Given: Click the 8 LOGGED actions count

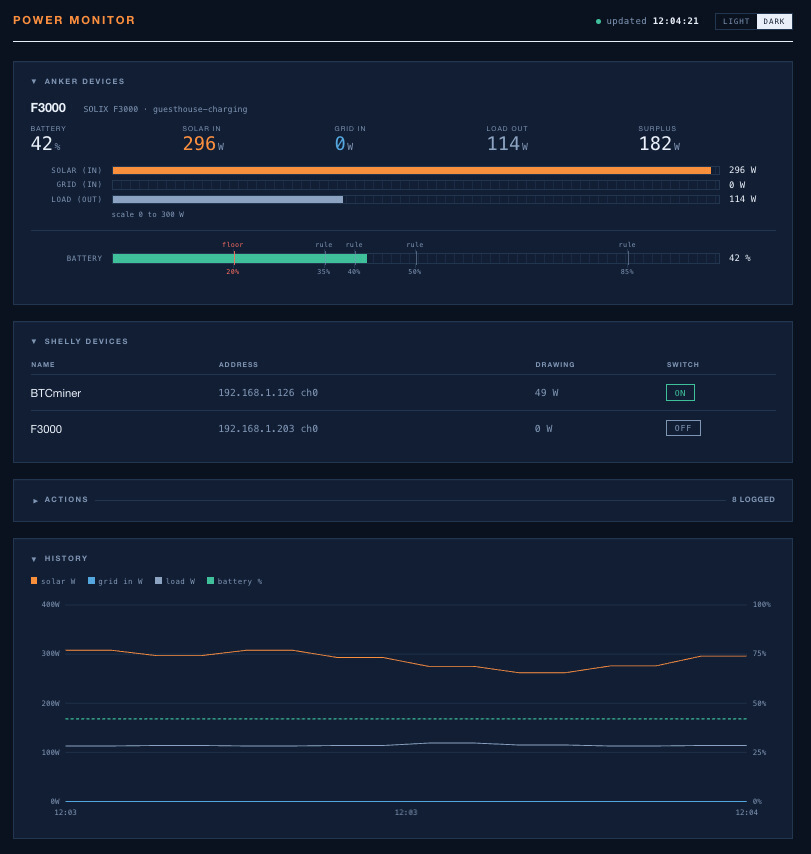Looking at the screenshot, I should (753, 499).
